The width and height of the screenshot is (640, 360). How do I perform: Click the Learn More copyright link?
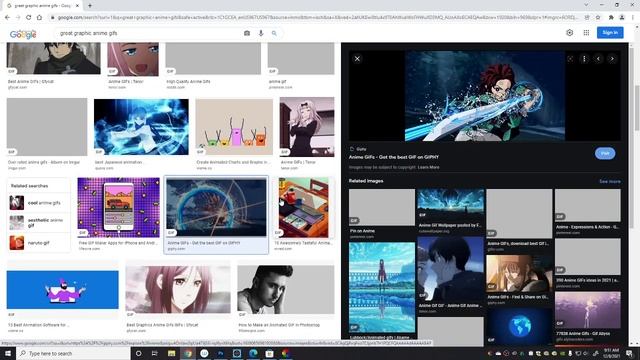pos(429,167)
